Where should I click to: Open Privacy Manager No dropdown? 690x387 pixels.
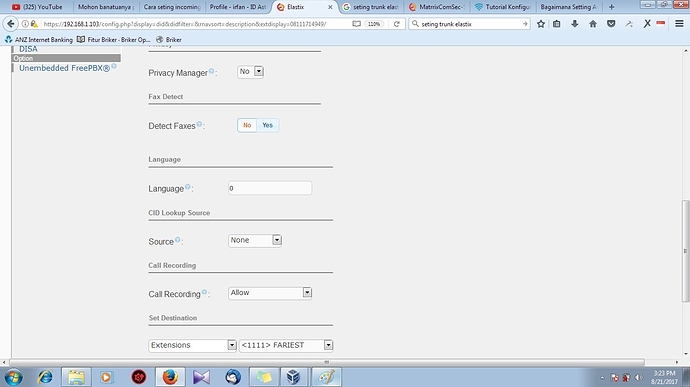click(x=250, y=71)
